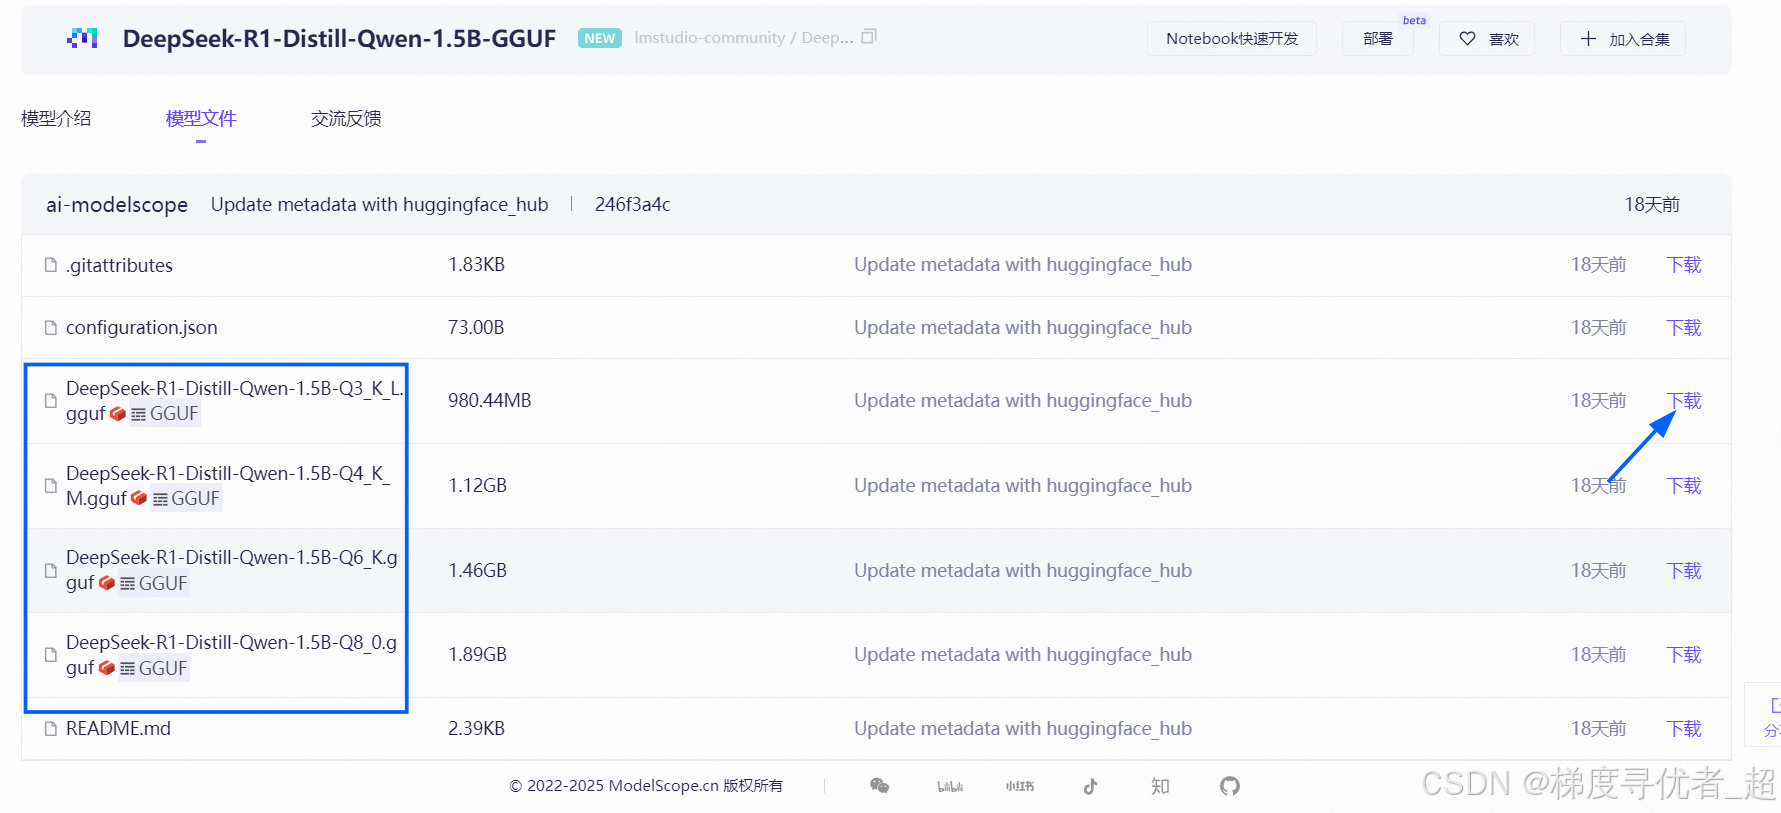Download the Q8_0 gguf file
Image resolution: width=1781 pixels, height=813 pixels.
click(1684, 655)
